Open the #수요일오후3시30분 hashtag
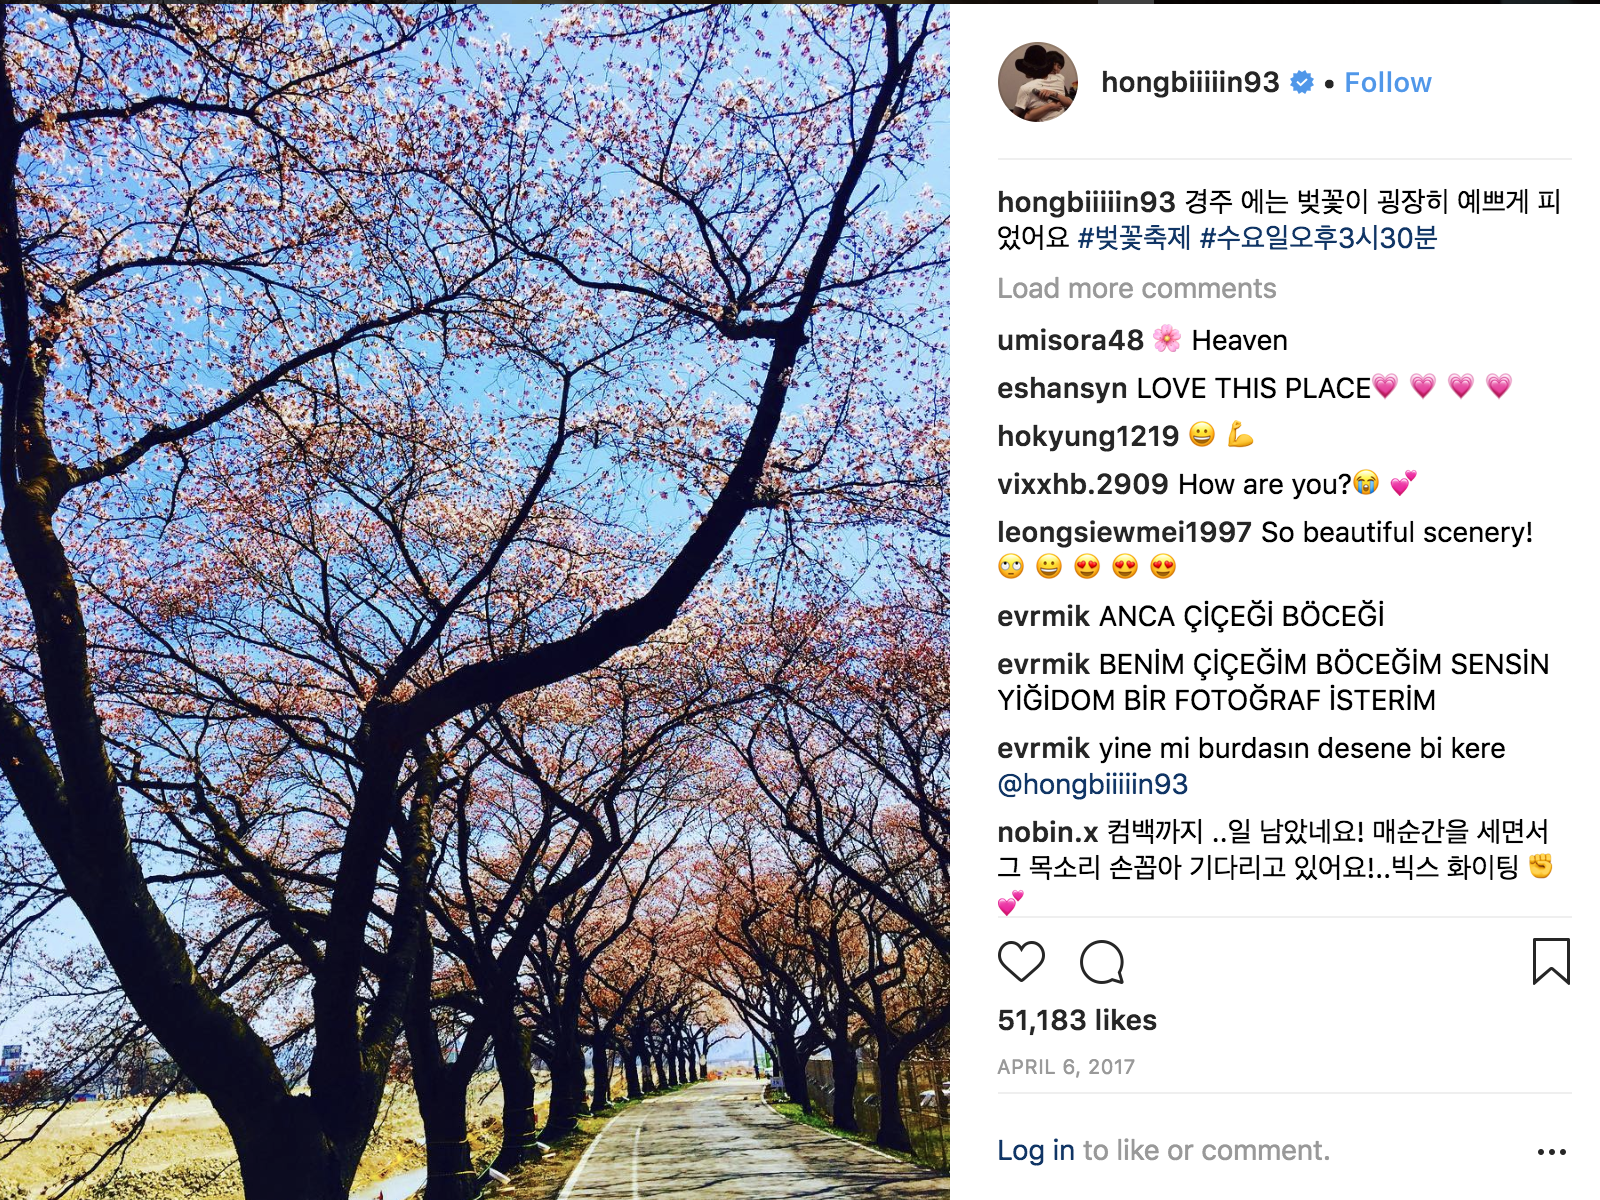Viewport: 1600px width, 1200px height. click(x=1318, y=238)
